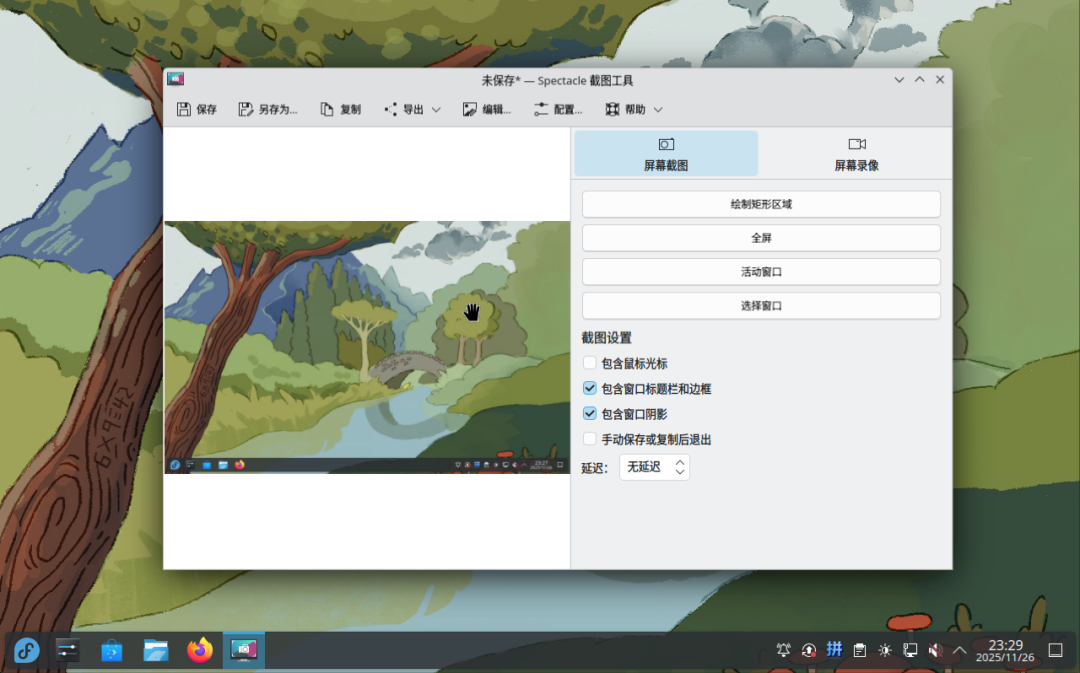Image resolution: width=1080 pixels, height=673 pixels.
Task: Click the Spectacle task in the taskbar
Action: pyautogui.click(x=244, y=650)
